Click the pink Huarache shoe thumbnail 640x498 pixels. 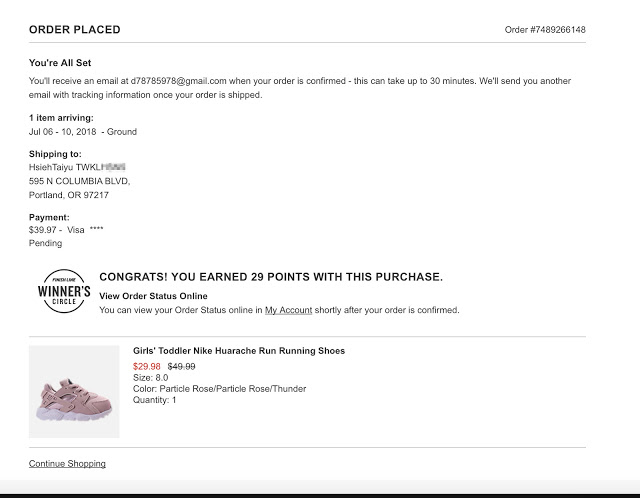(x=74, y=391)
